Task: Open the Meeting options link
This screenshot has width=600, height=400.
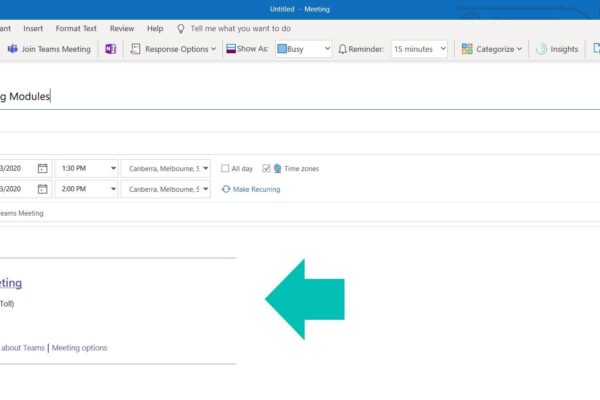Action: 80,348
